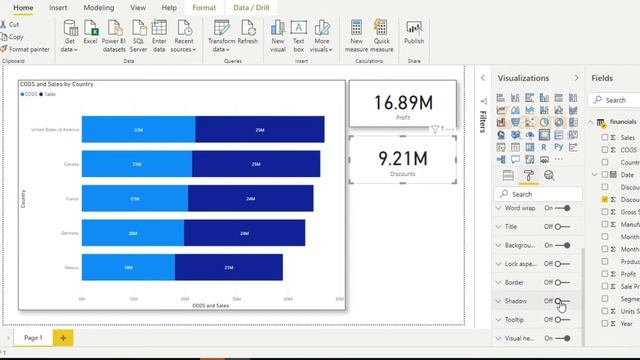Tick the Sales field checkbox
The height and width of the screenshot is (360, 640).
(x=605, y=138)
